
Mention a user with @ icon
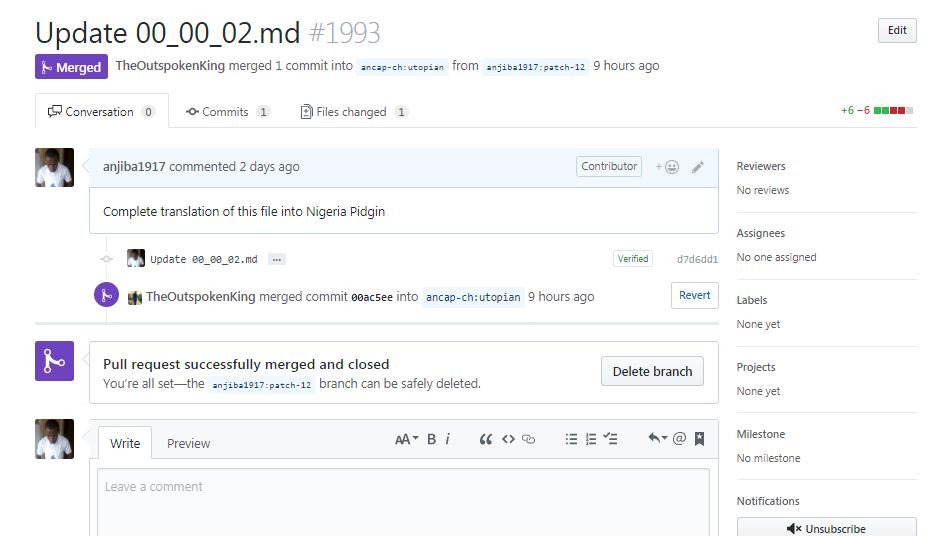coord(679,439)
